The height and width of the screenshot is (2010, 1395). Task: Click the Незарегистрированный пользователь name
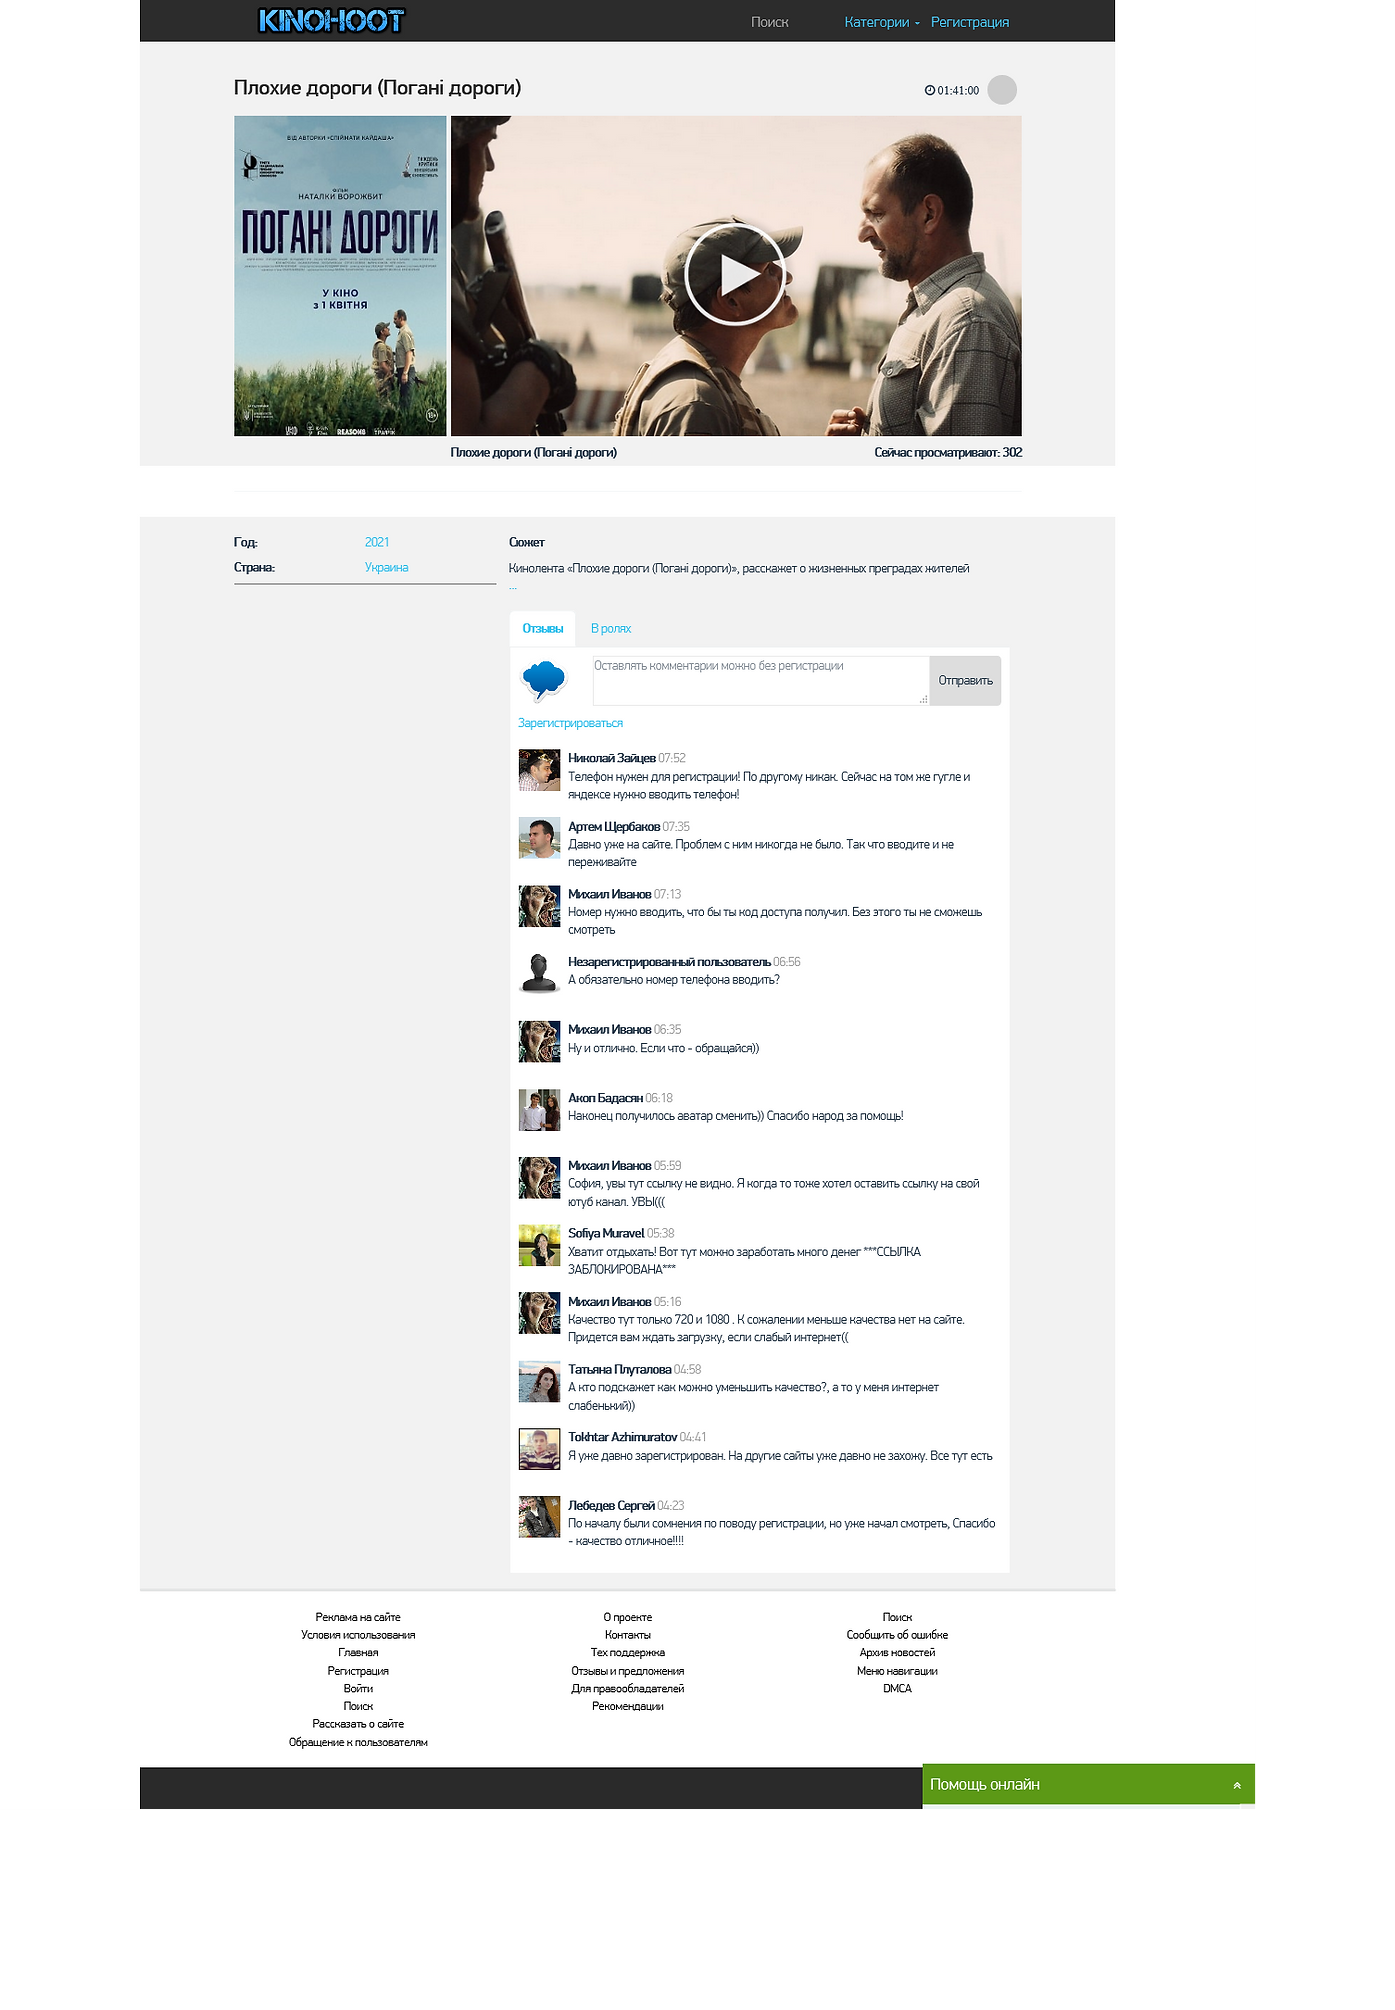[x=669, y=962]
